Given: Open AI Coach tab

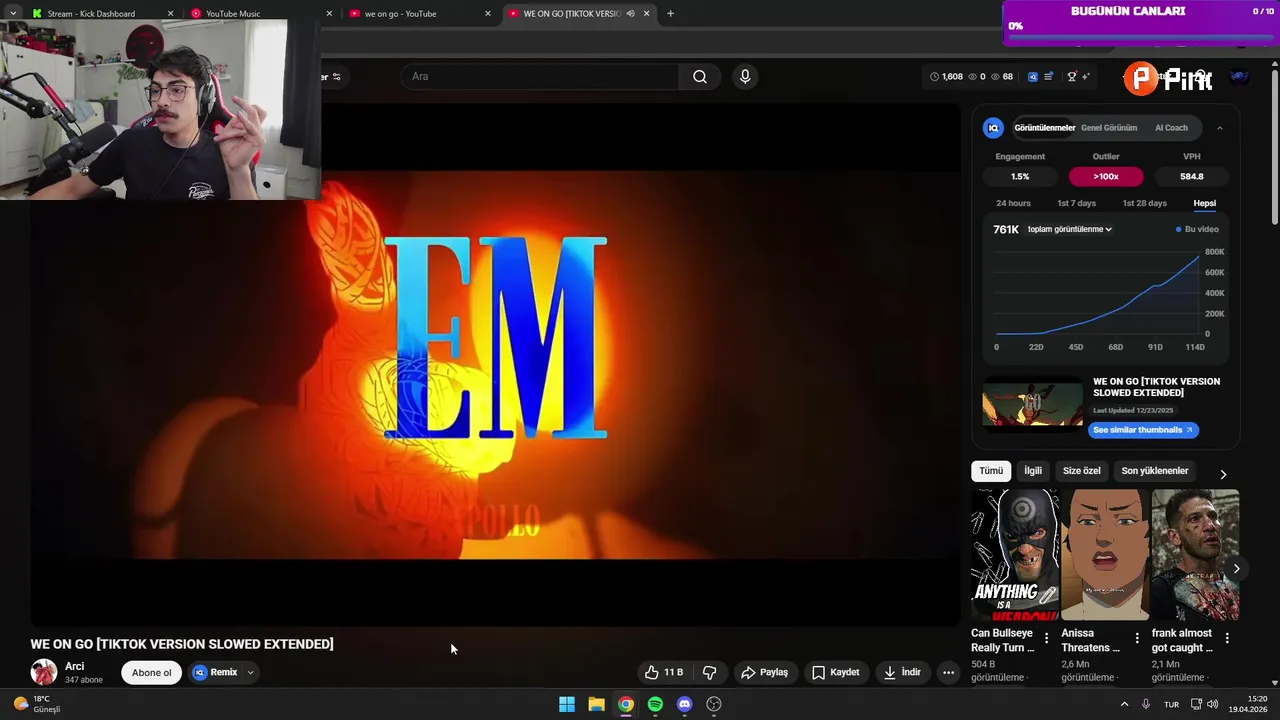Looking at the screenshot, I should click(1171, 128).
